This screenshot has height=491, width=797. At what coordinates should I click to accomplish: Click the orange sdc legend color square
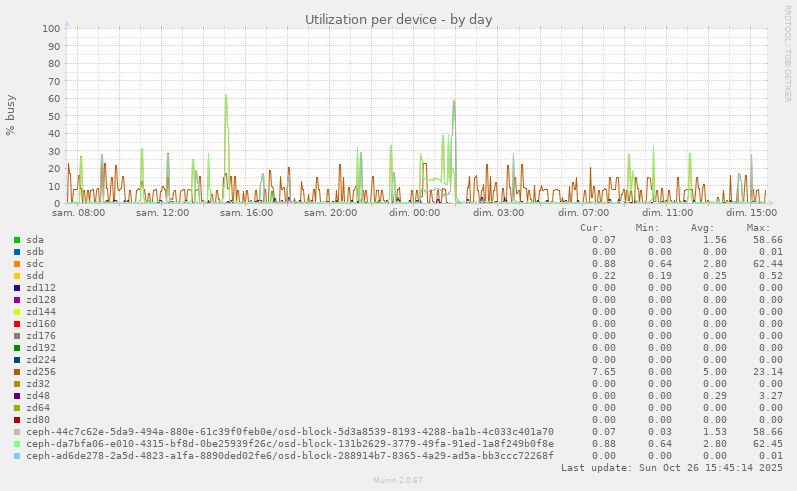17,264
